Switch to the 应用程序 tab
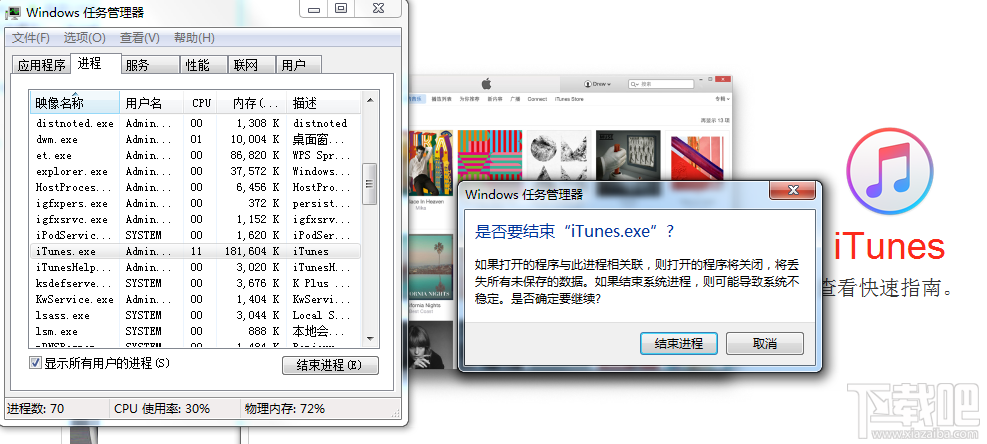The width and height of the screenshot is (987, 444). click(x=42, y=65)
